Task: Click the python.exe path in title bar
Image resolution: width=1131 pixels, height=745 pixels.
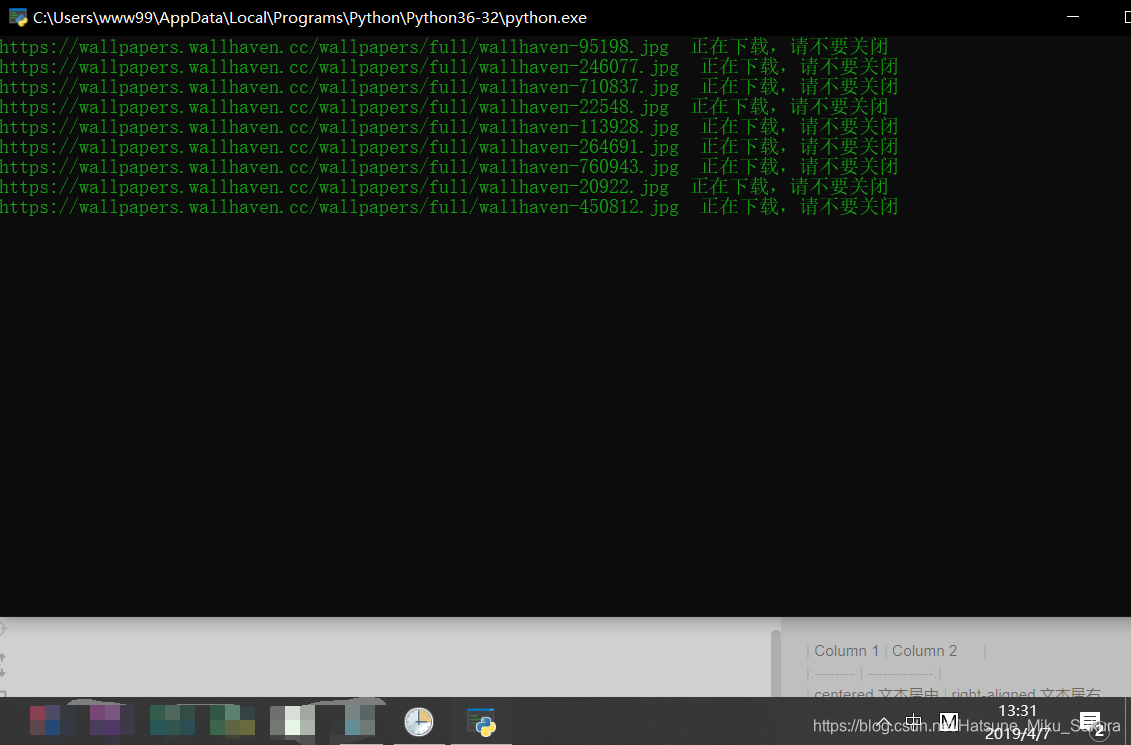Action: click(x=310, y=17)
